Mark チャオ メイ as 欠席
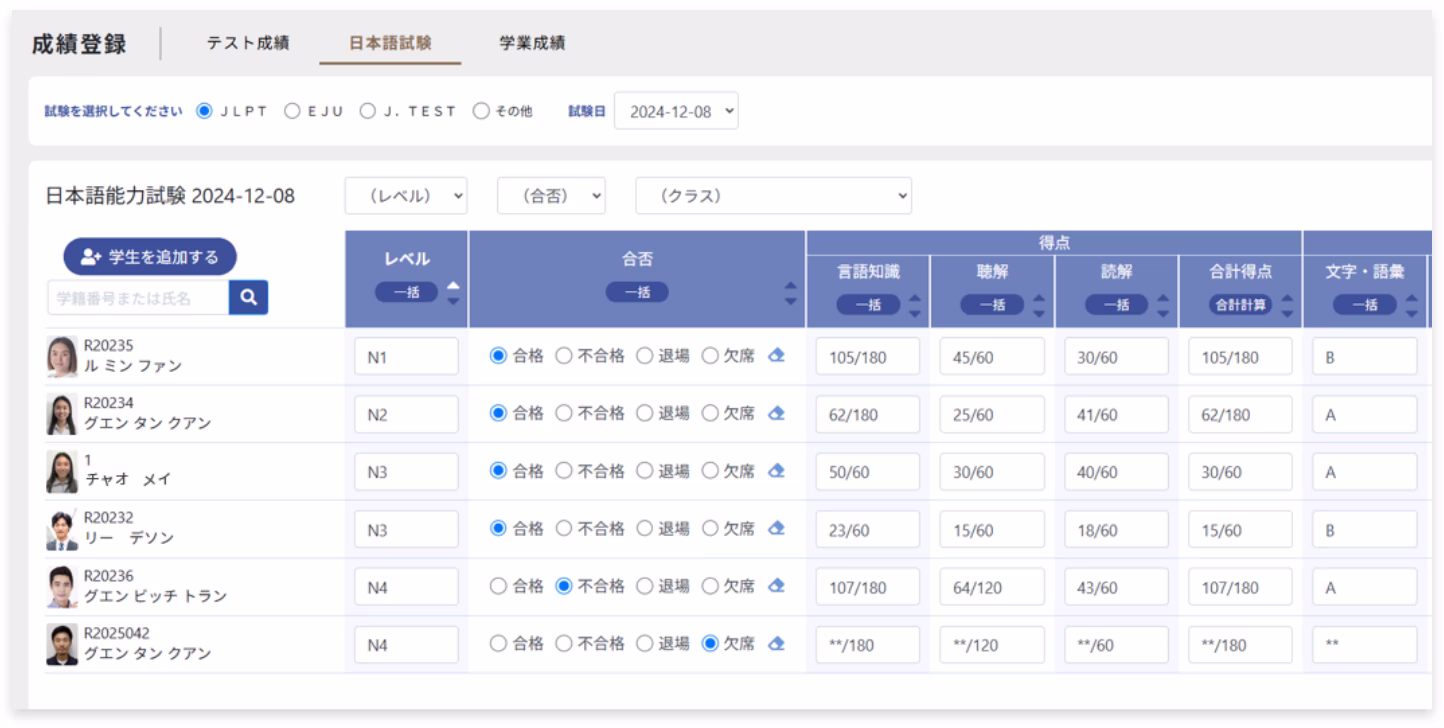 click(710, 472)
